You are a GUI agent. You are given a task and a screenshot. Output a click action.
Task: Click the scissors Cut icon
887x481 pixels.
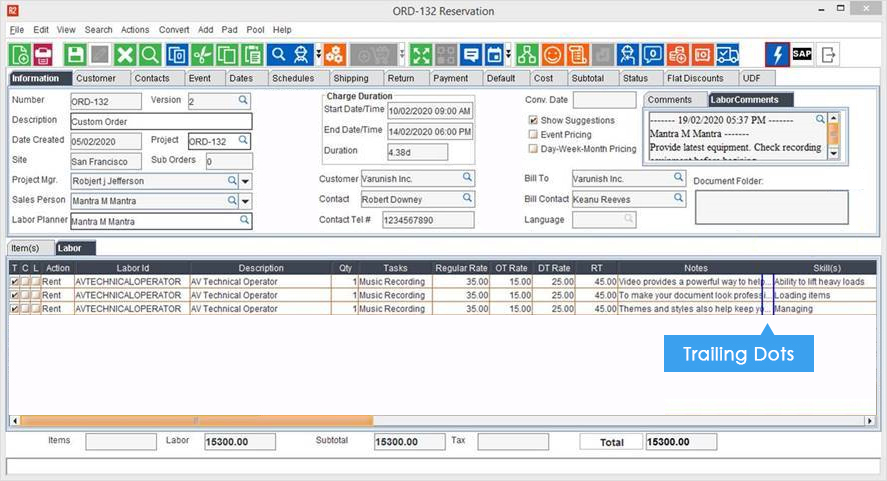[203, 54]
